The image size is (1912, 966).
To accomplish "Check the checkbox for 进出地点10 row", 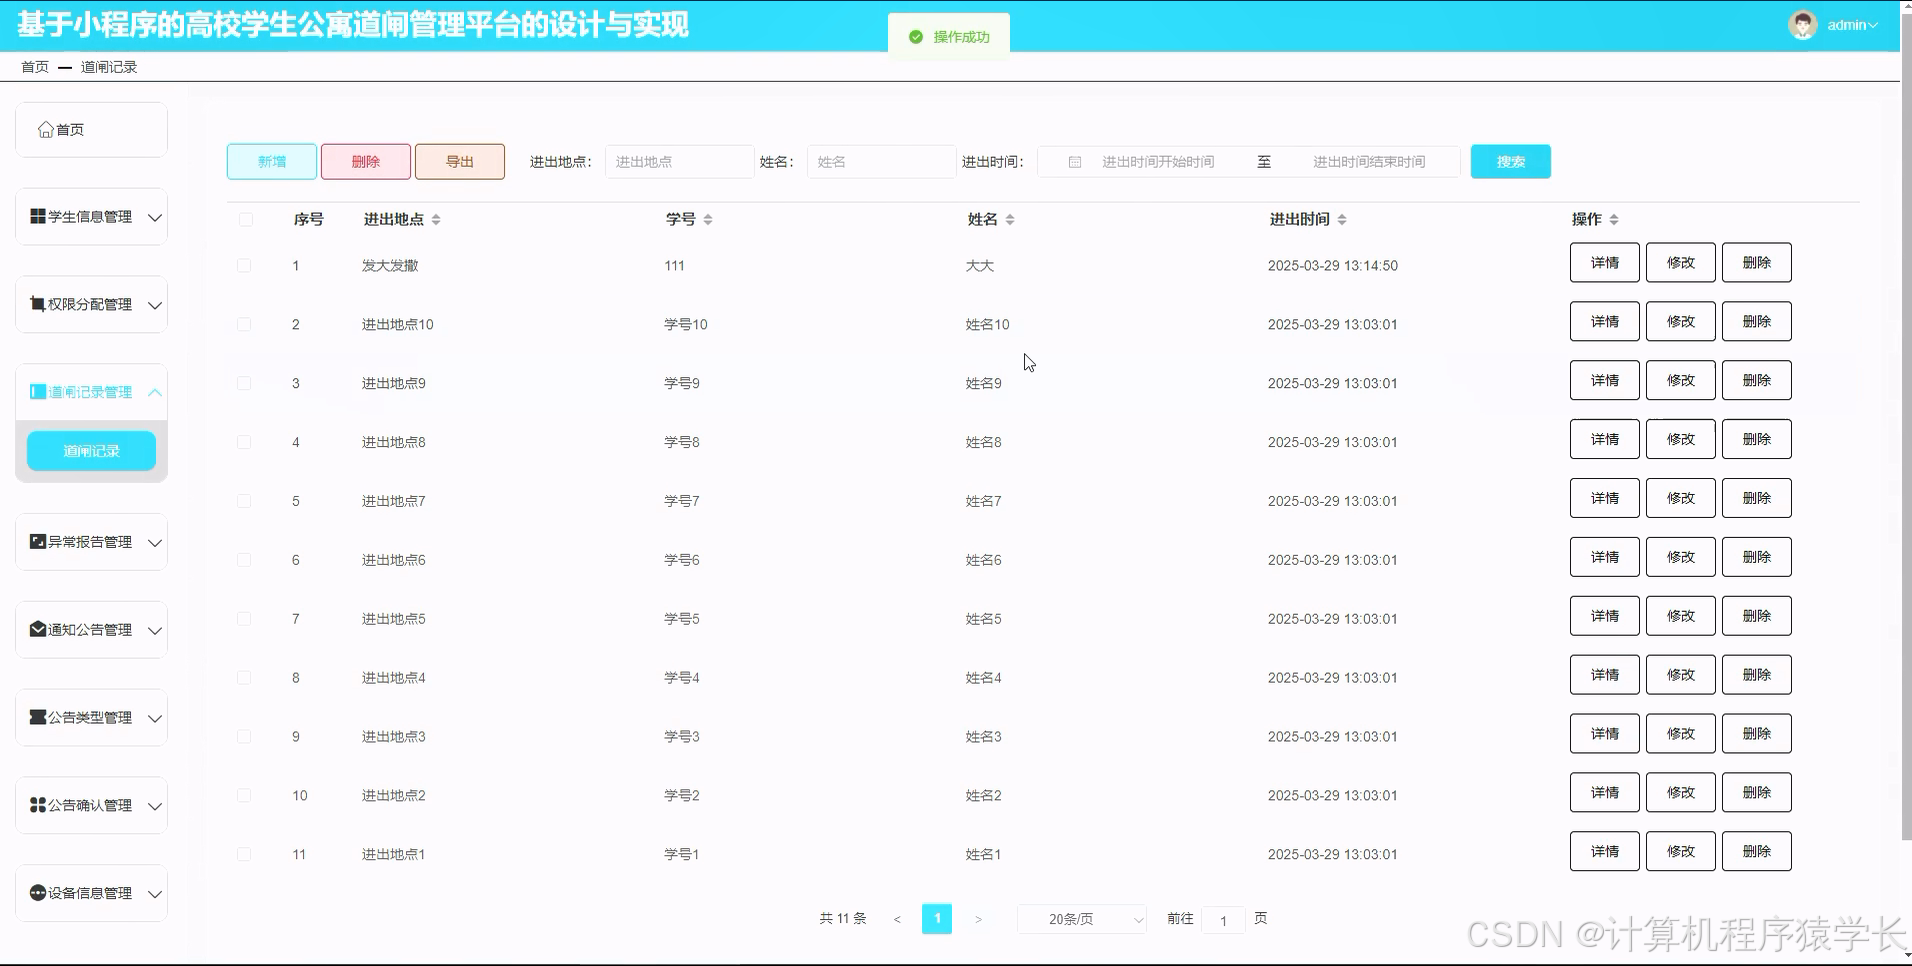I will (244, 324).
